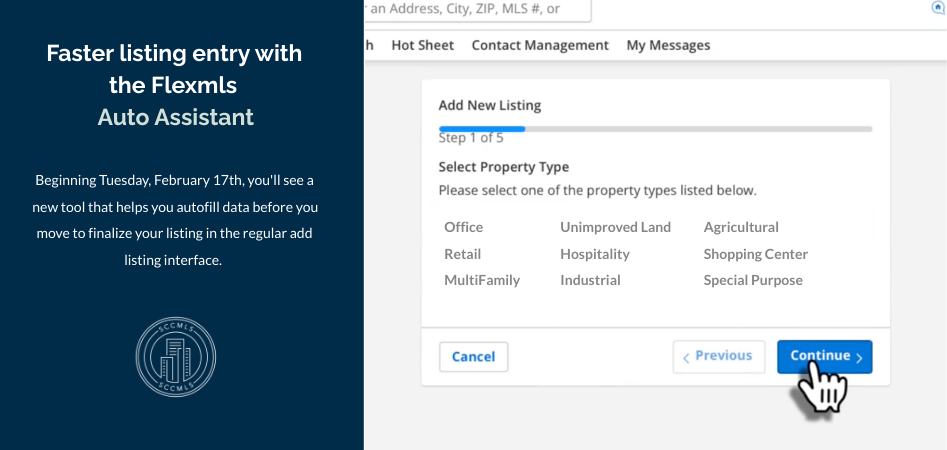Viewport: 947px width, 450px height.
Task: Click the Step 1 of 5 progress bar
Action: 655,129
